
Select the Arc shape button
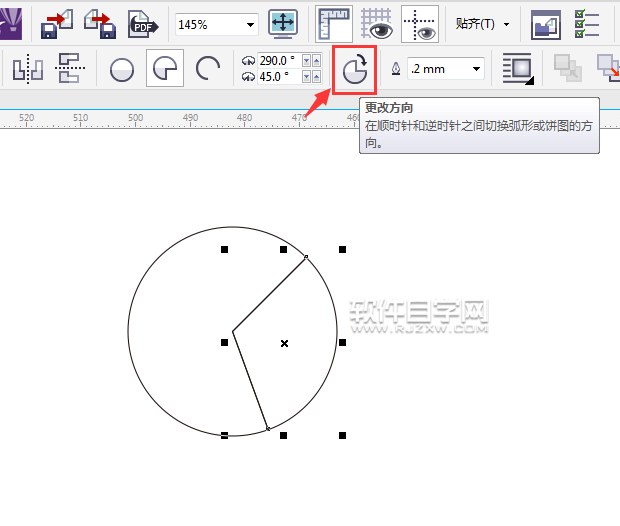207,69
